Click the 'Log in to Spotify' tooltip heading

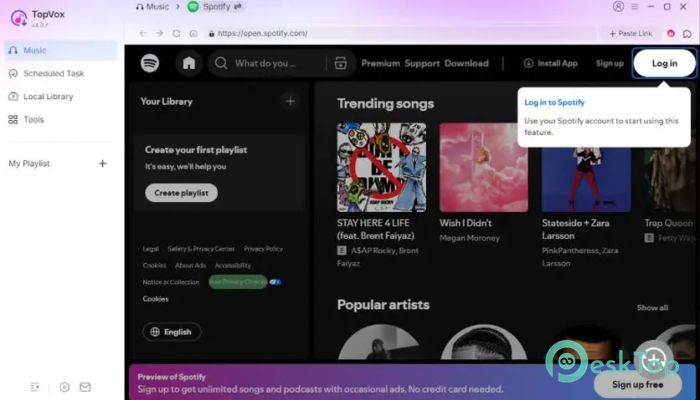554,102
